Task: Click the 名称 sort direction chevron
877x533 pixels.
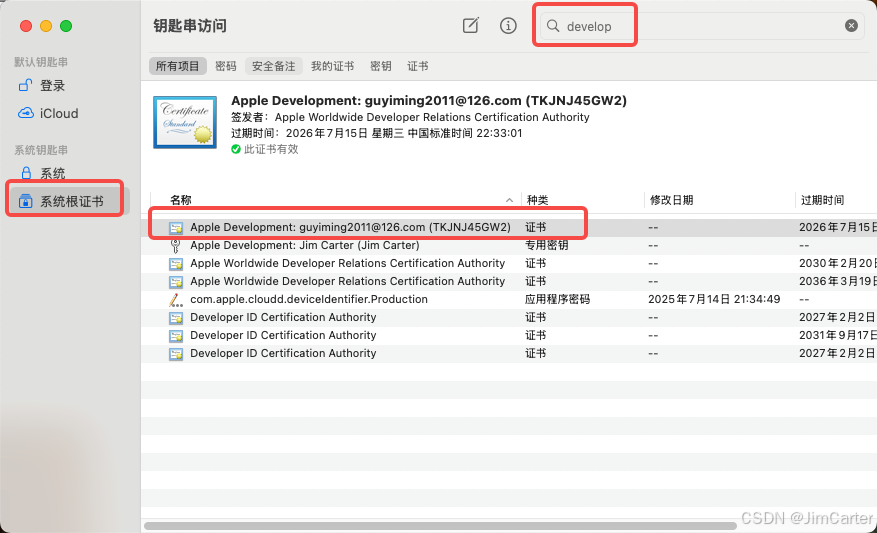Action: point(509,200)
